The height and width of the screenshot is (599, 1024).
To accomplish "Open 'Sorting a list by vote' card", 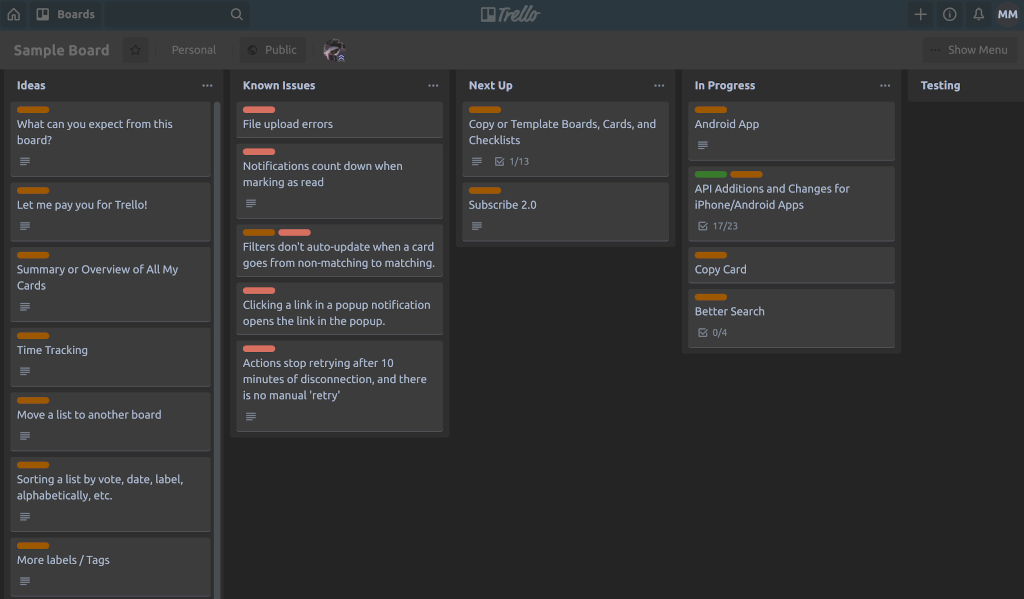I will (110, 494).
